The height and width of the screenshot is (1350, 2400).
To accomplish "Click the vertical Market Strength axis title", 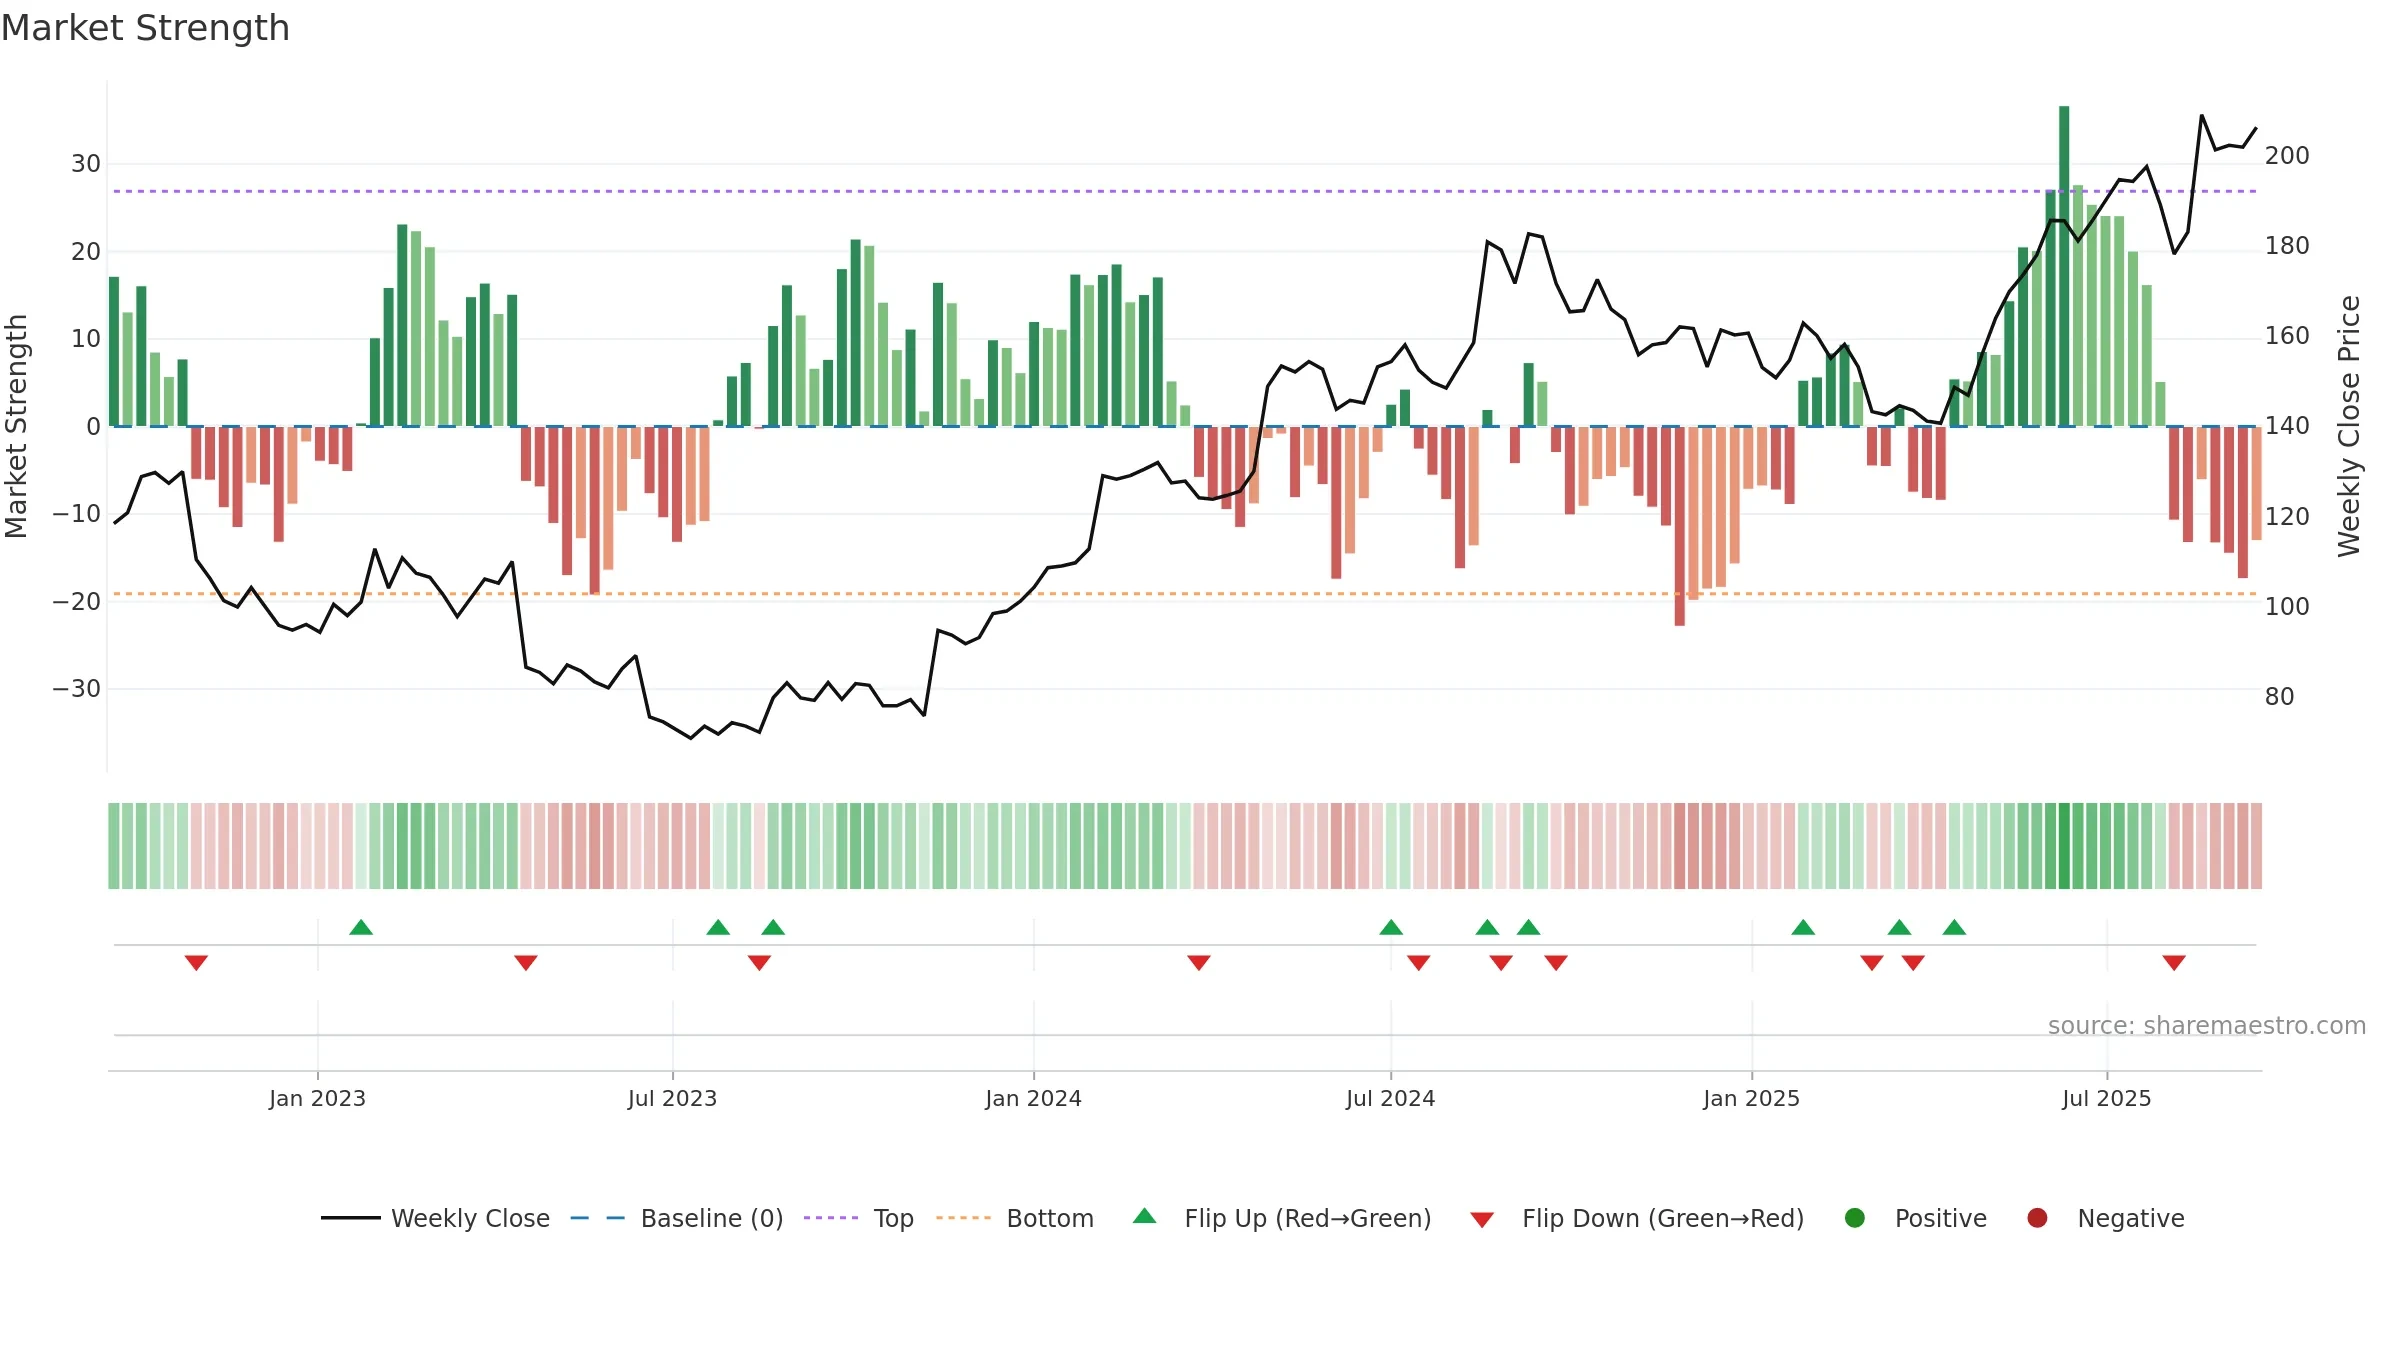I will pos(17,426).
